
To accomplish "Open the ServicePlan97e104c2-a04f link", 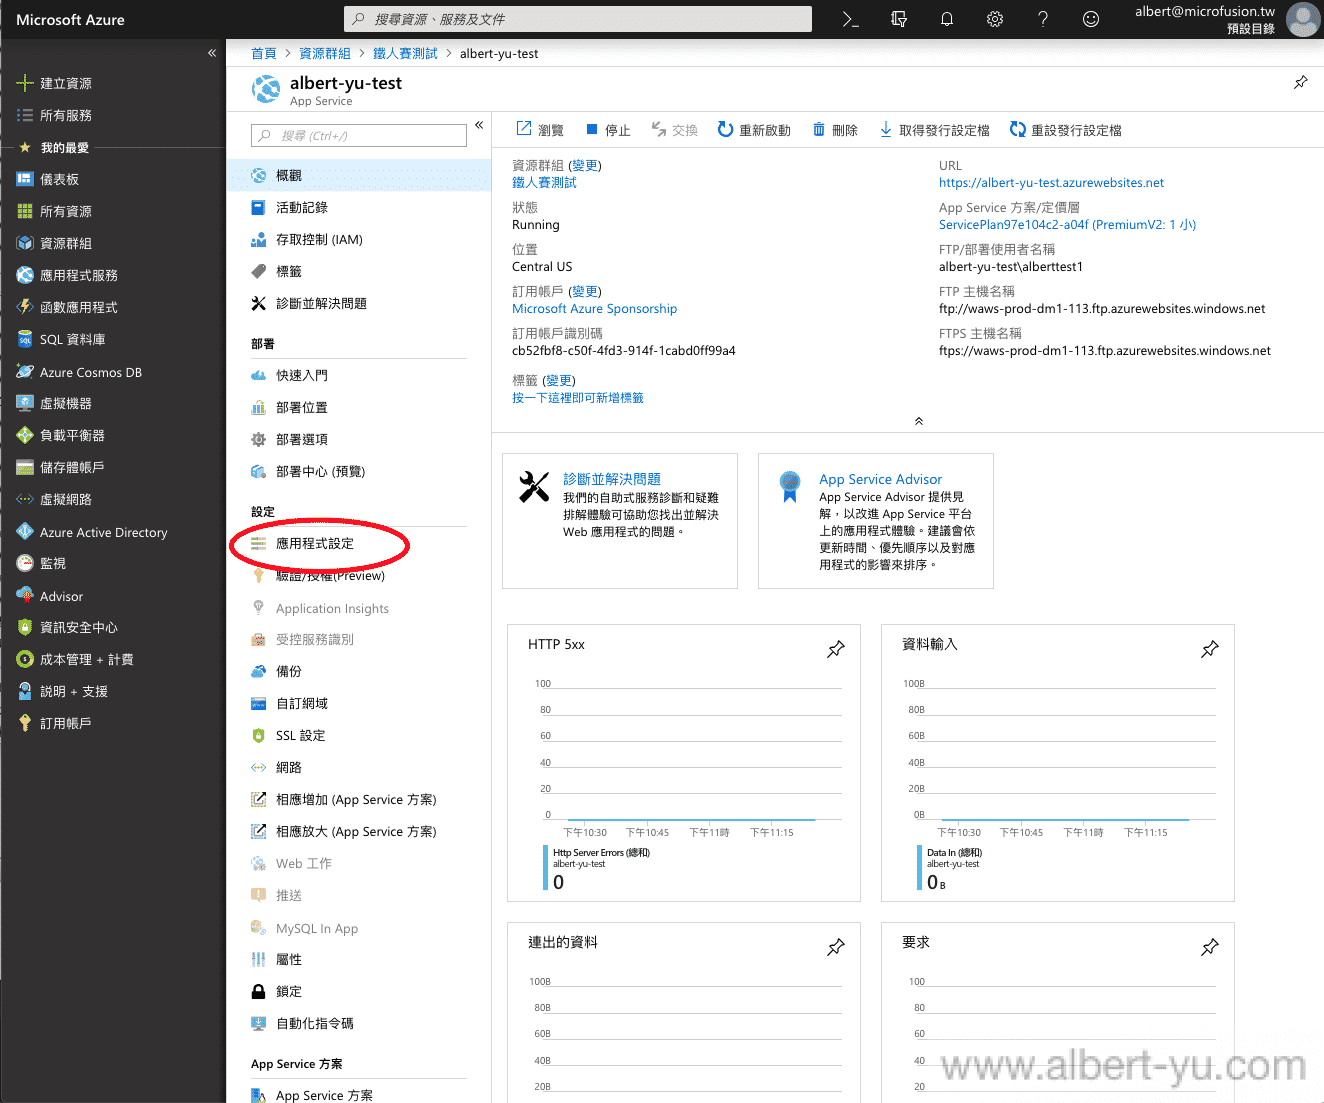I will (x=1067, y=225).
